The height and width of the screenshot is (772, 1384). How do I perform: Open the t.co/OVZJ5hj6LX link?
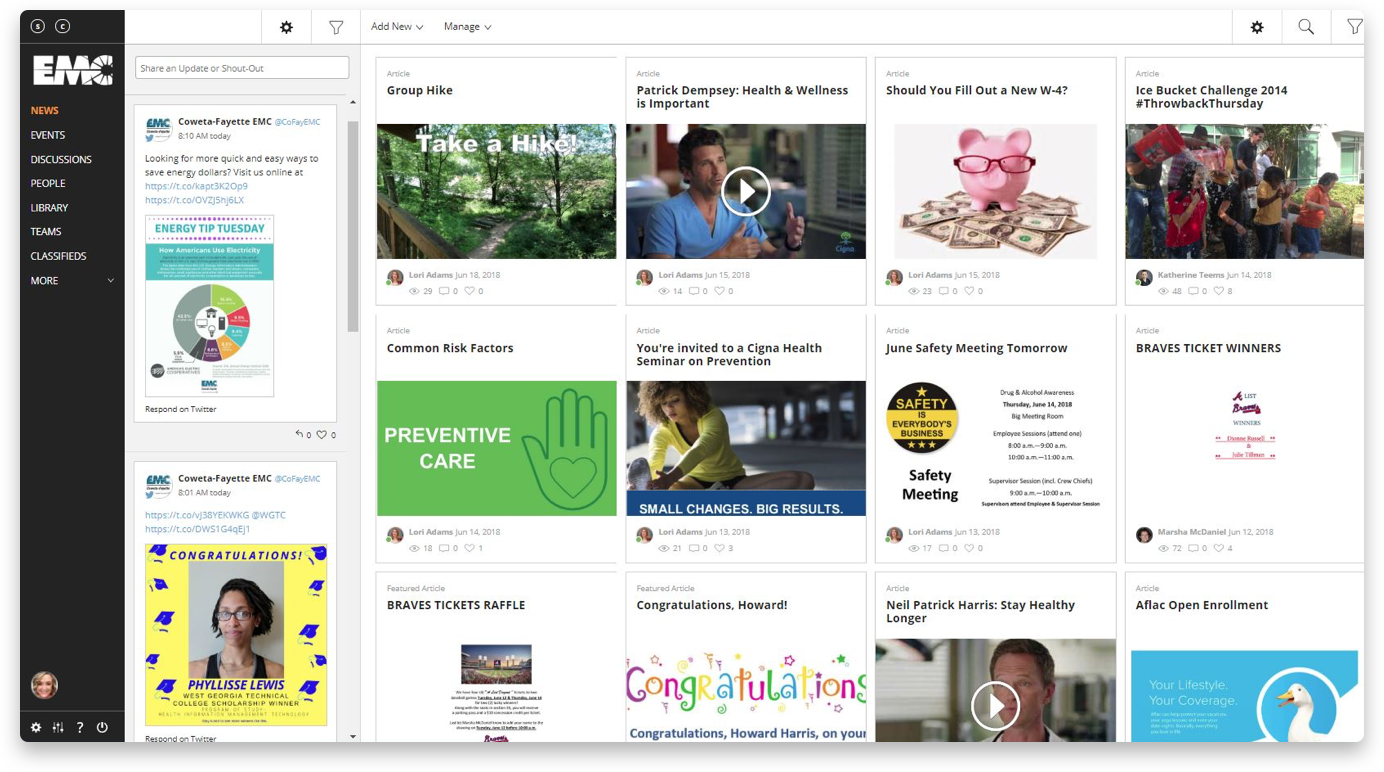(194, 200)
